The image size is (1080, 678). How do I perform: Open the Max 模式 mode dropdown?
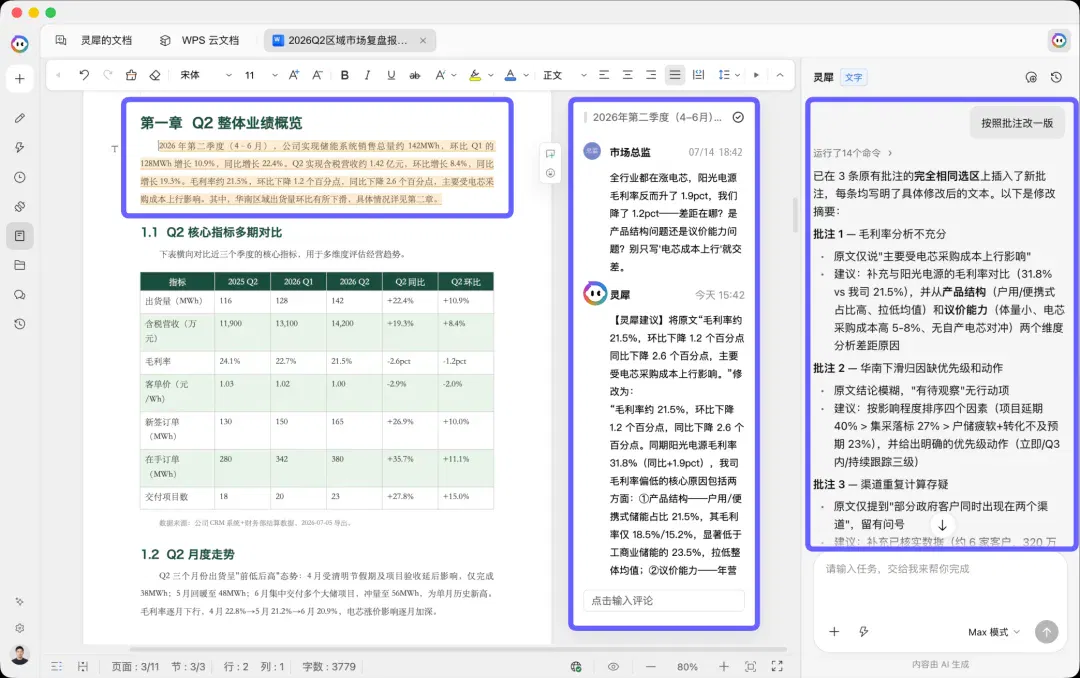993,632
